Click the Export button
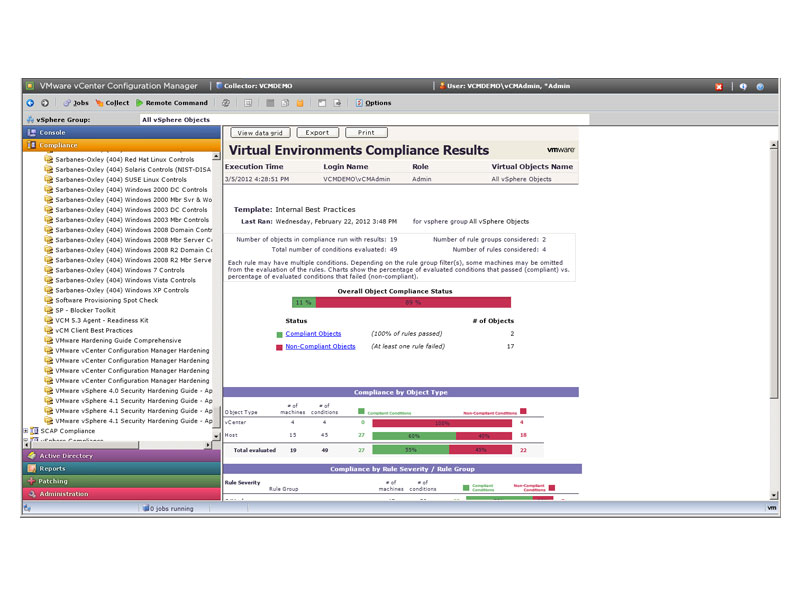The width and height of the screenshot is (800, 600). [x=317, y=133]
